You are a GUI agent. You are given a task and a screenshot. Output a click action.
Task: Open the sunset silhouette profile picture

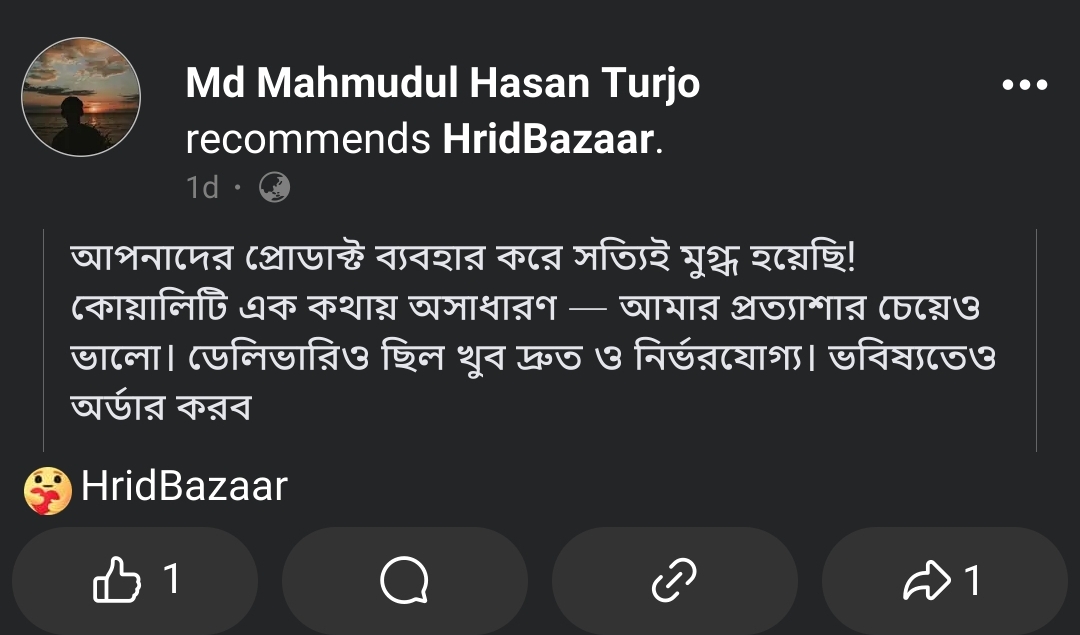pyautogui.click(x=81, y=97)
